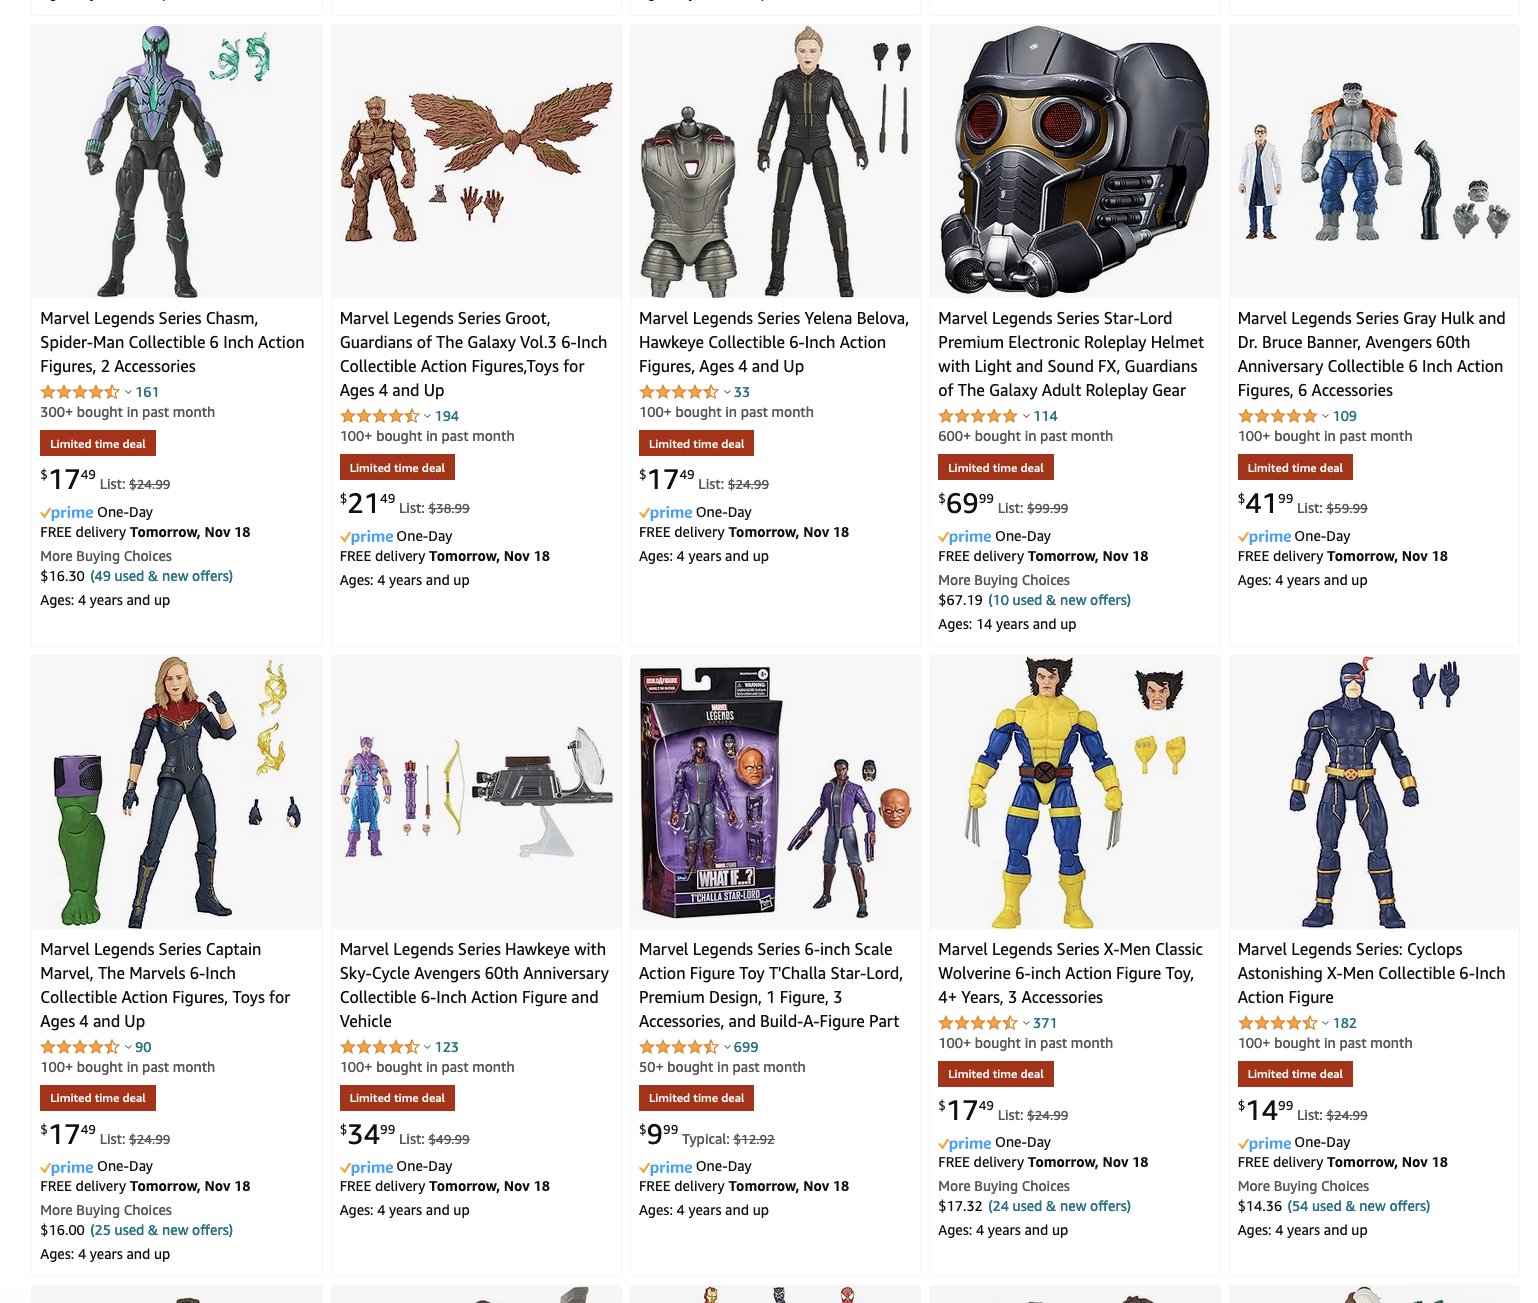Expand the star rating popover for Chasm
The width and height of the screenshot is (1538, 1303).
[128, 392]
